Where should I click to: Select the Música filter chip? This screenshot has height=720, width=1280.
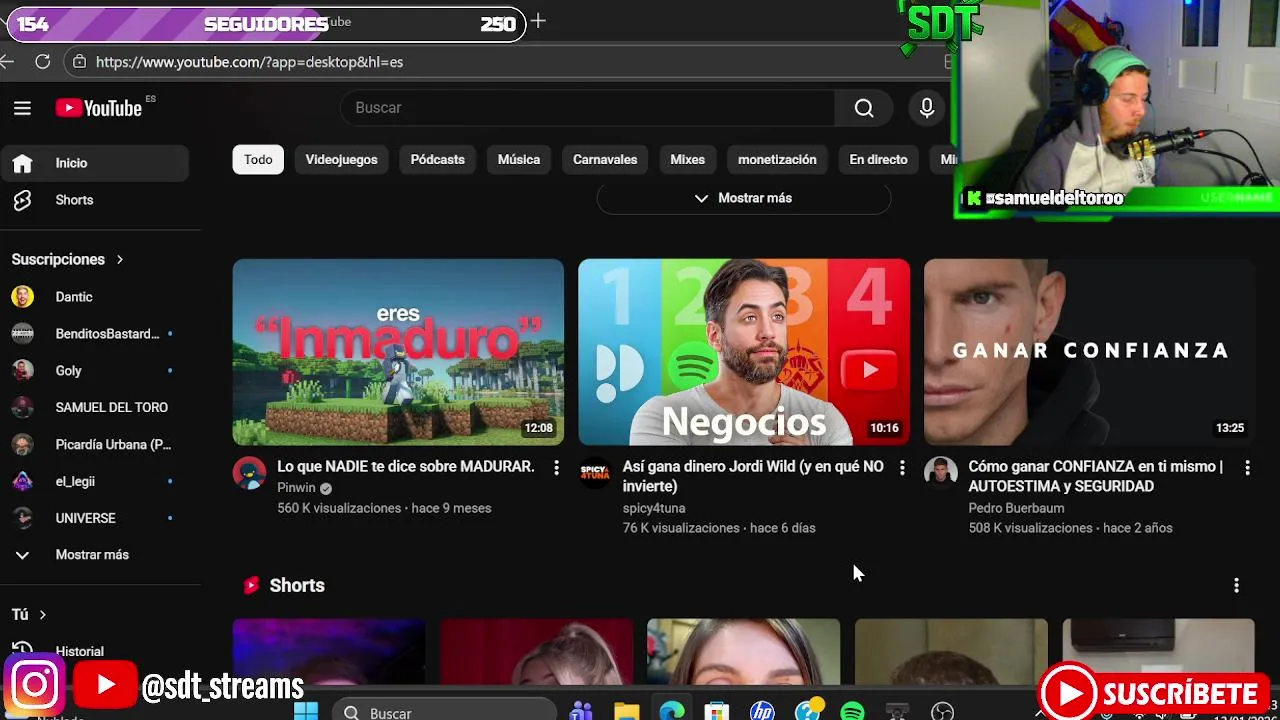(x=519, y=160)
